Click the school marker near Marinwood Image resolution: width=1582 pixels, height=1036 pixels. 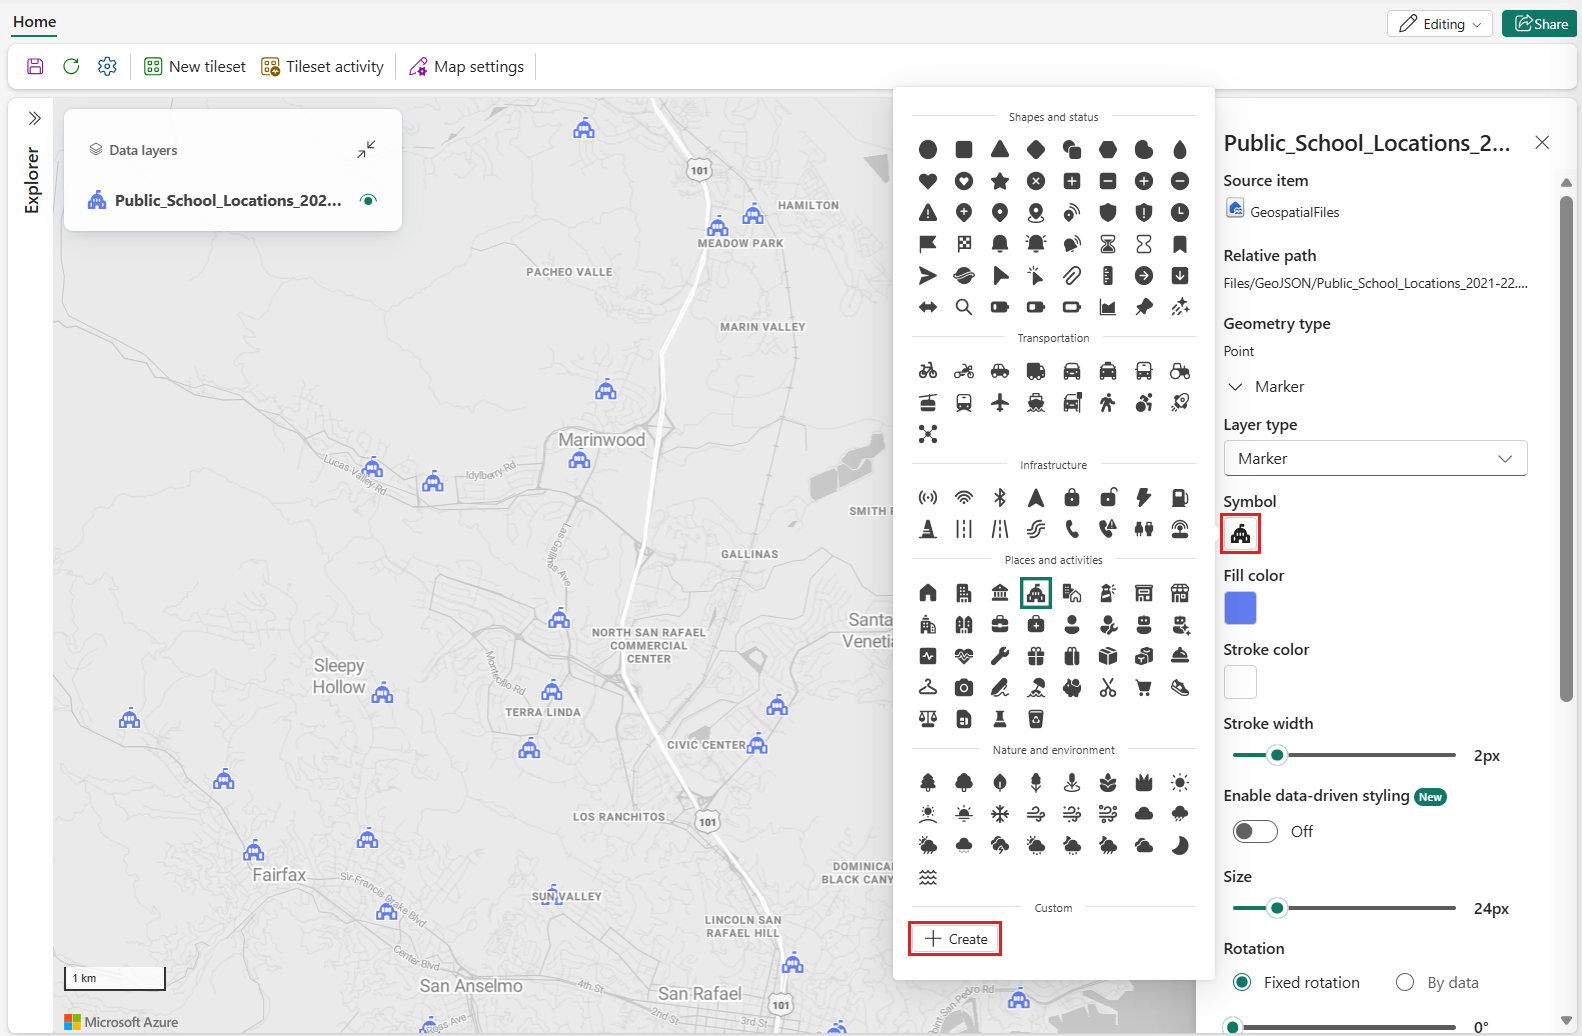click(579, 460)
